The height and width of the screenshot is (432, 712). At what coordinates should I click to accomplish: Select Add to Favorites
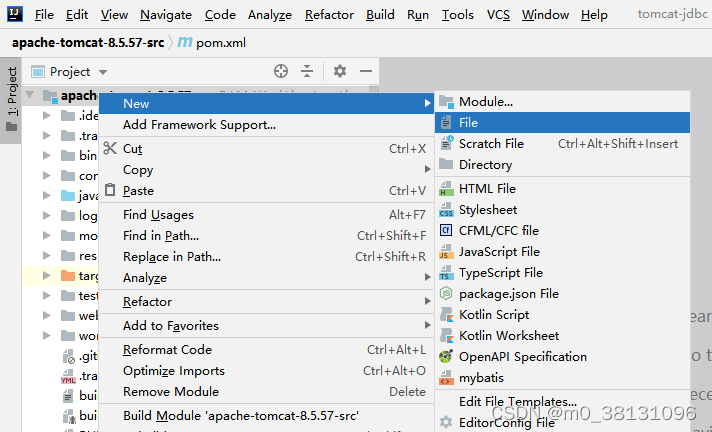[267, 325]
